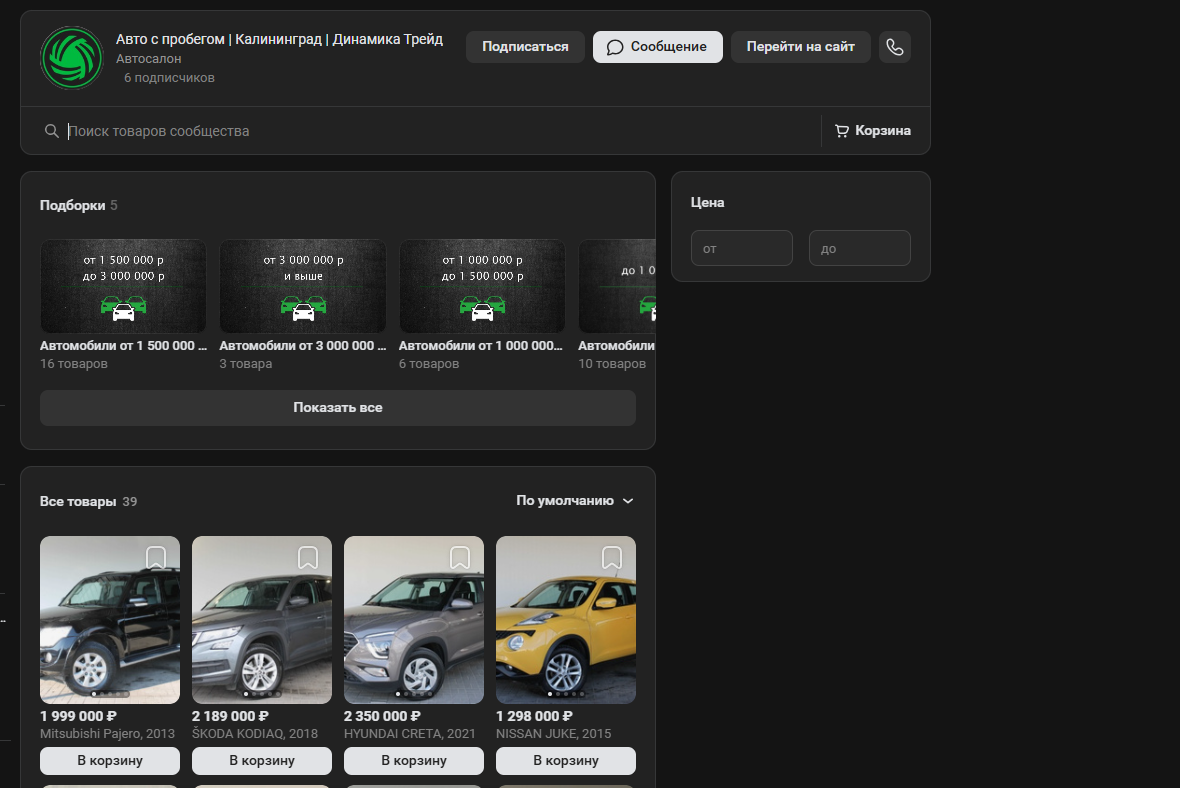Click the 'Подборки' section heading

72,205
